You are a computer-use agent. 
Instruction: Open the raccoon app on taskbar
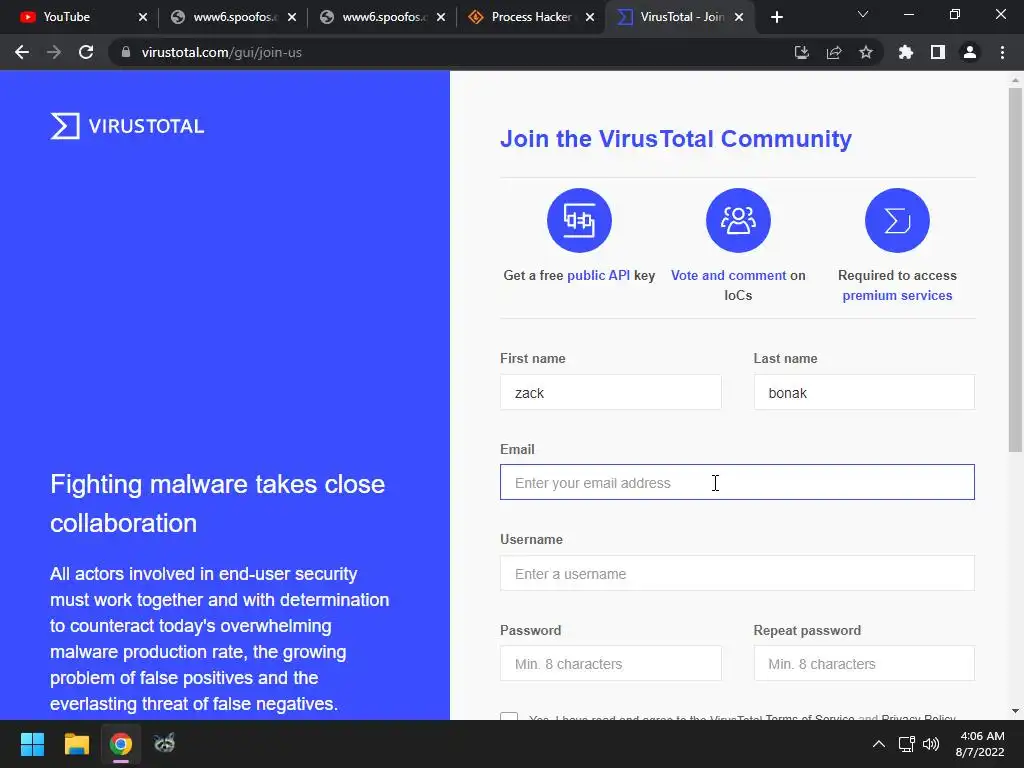pos(165,744)
